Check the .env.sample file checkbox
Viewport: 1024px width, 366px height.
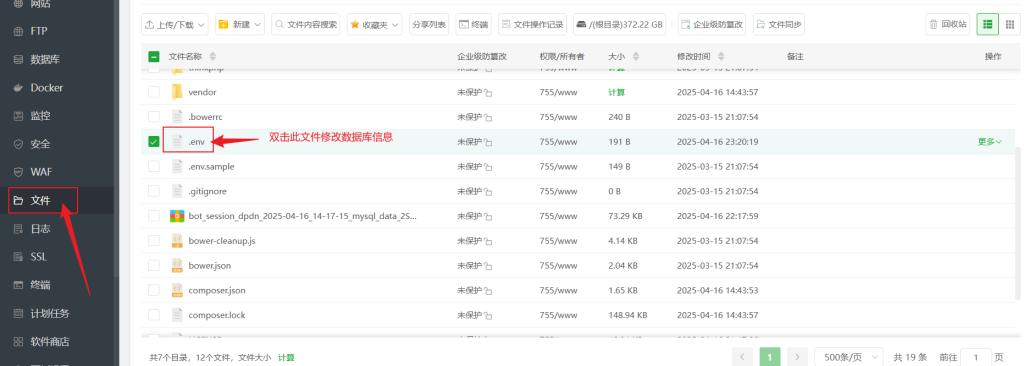(154, 166)
